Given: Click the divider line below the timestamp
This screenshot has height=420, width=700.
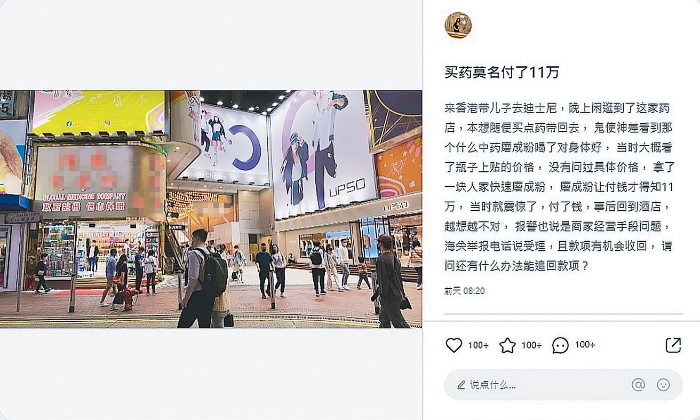Looking at the screenshot, I should coord(563,314).
